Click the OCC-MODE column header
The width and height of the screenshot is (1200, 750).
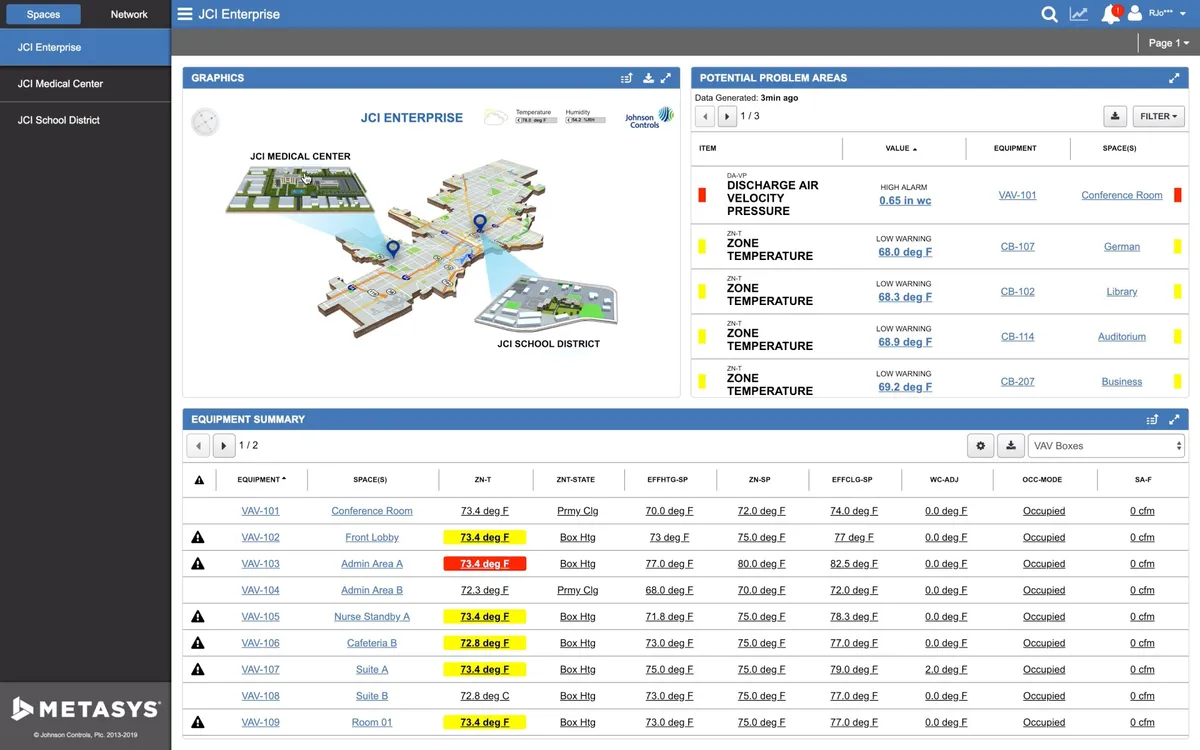[1043, 480]
